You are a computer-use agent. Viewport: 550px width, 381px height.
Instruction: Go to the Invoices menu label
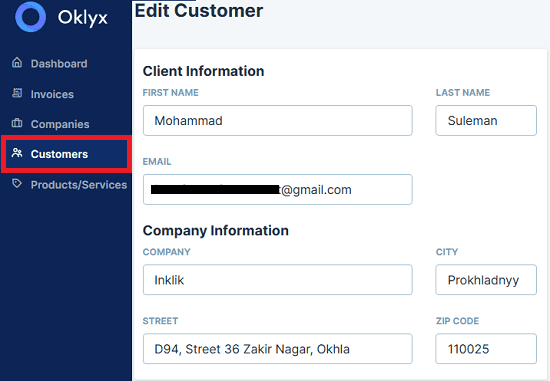(52, 94)
